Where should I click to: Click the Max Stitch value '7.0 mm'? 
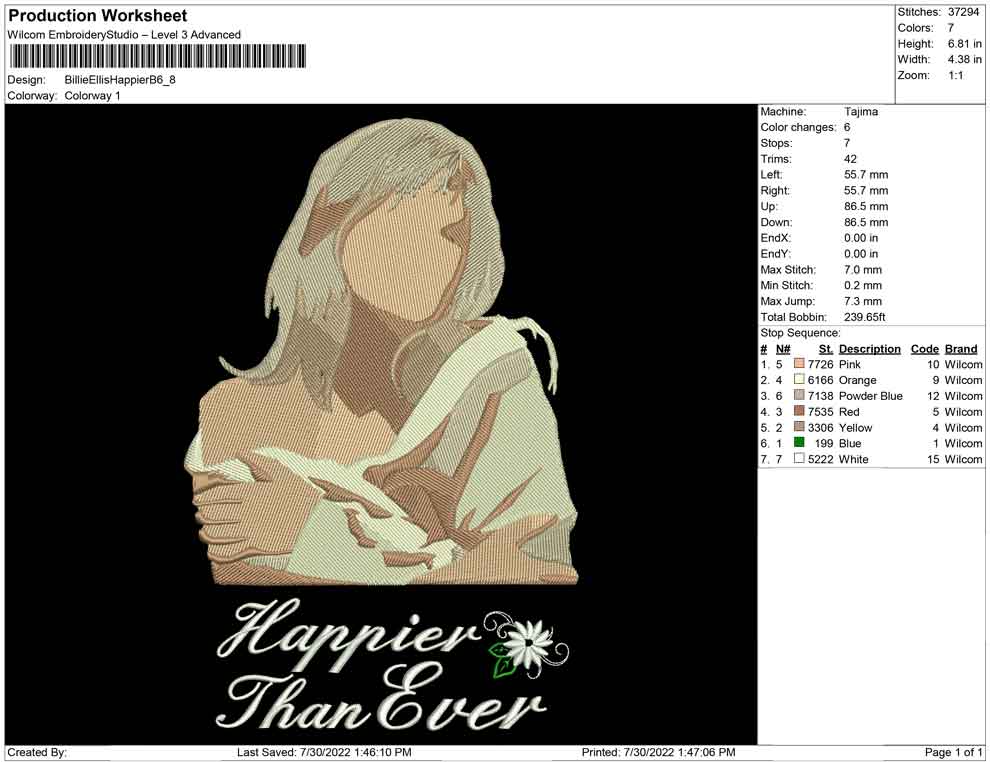(863, 270)
